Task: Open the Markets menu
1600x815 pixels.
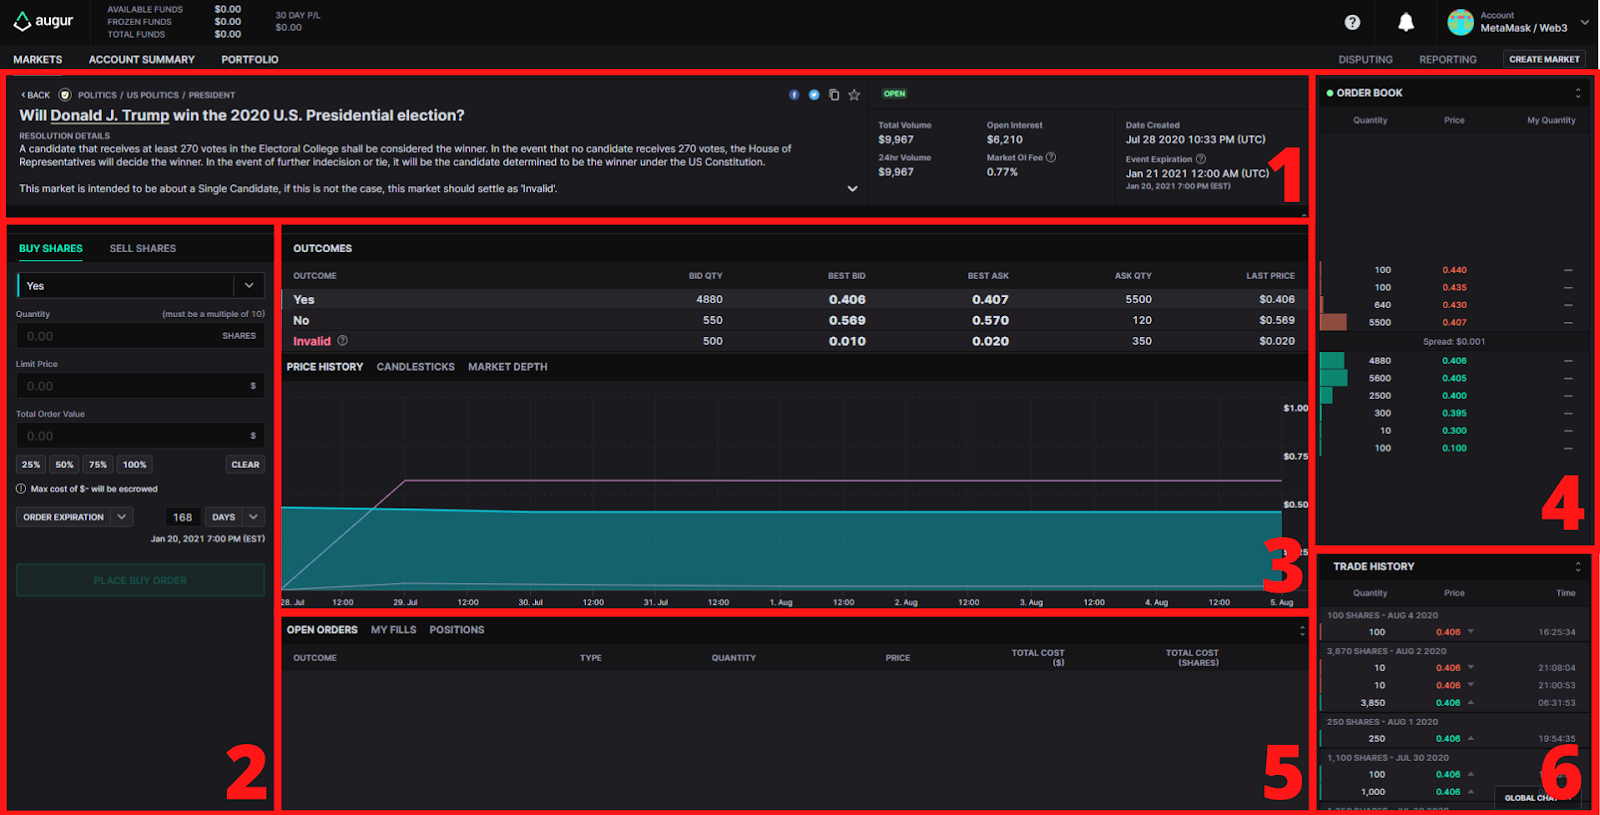Action: (38, 60)
